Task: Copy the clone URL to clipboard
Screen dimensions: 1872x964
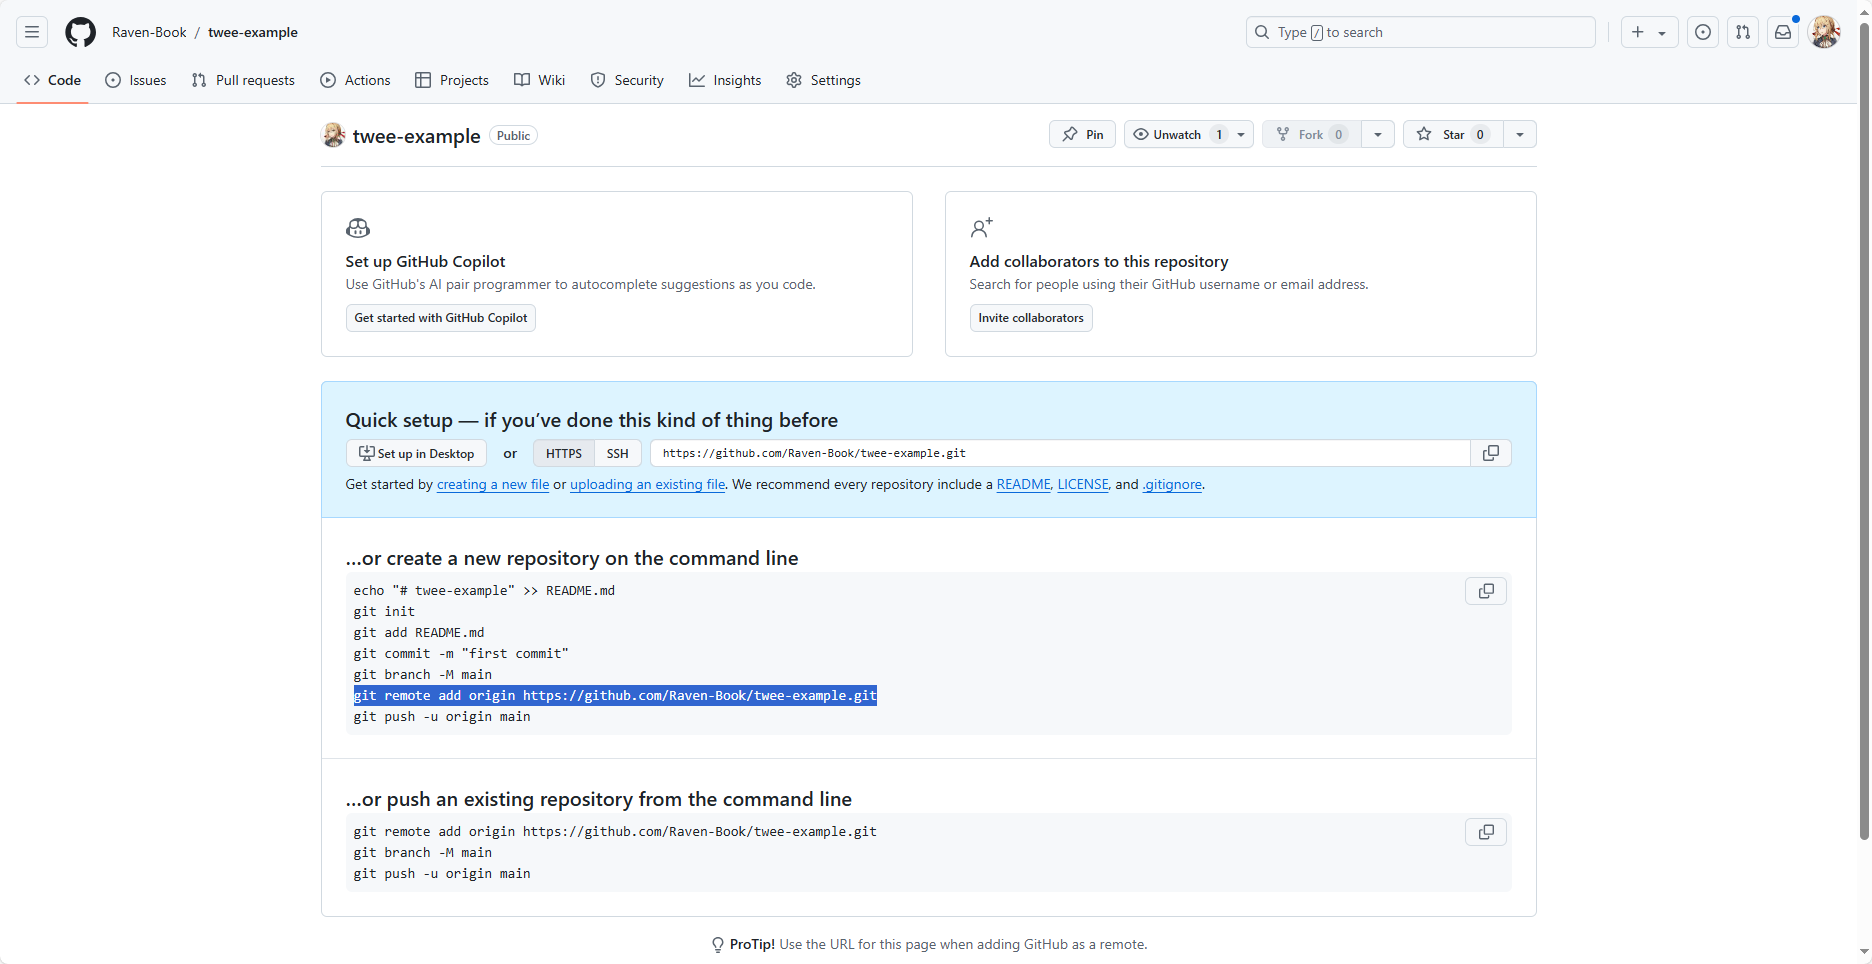Action: [1491, 453]
